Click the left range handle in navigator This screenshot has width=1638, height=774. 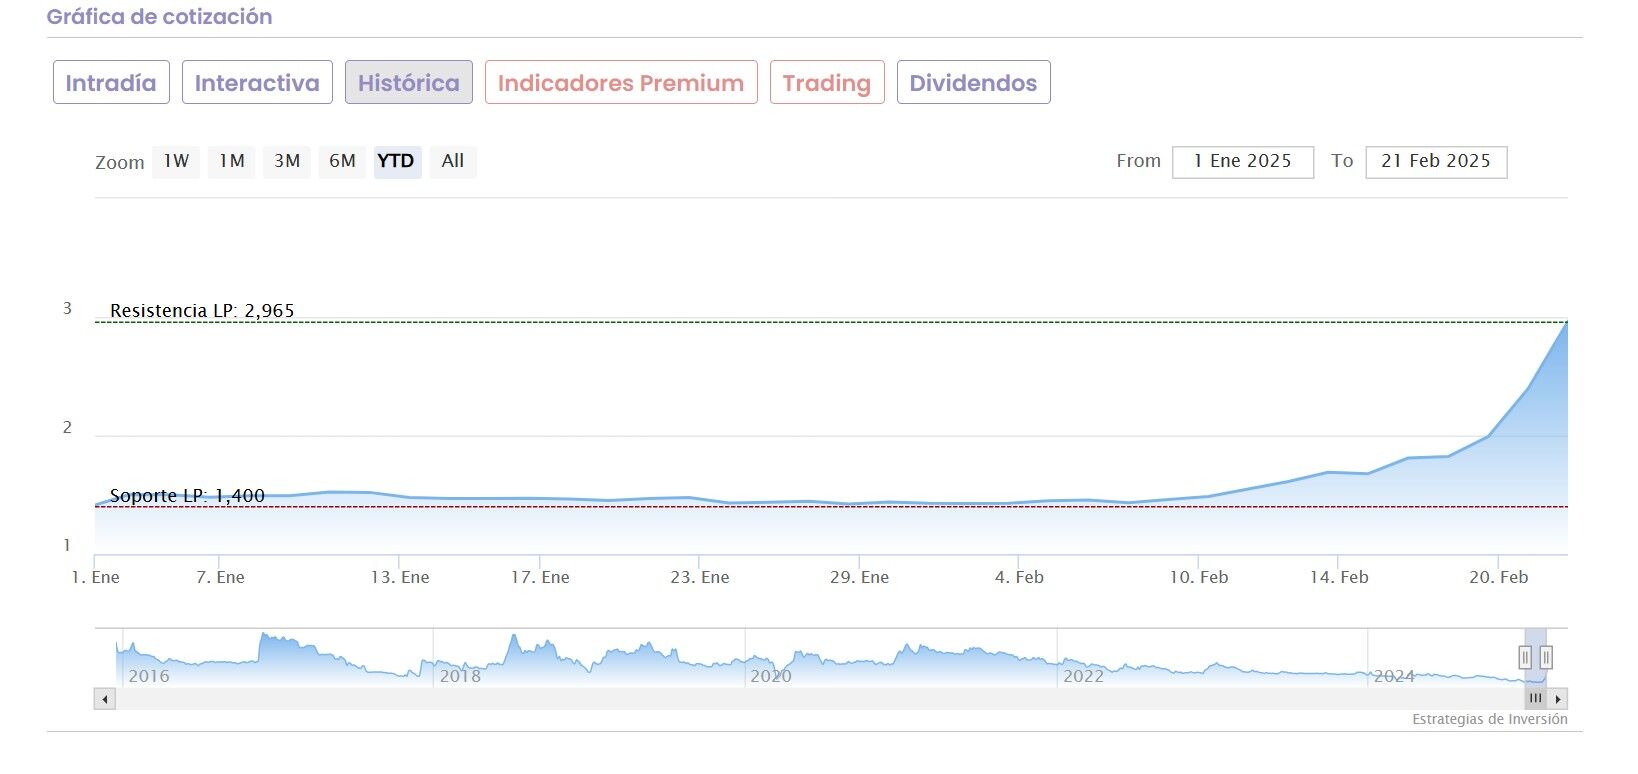[x=1525, y=657]
